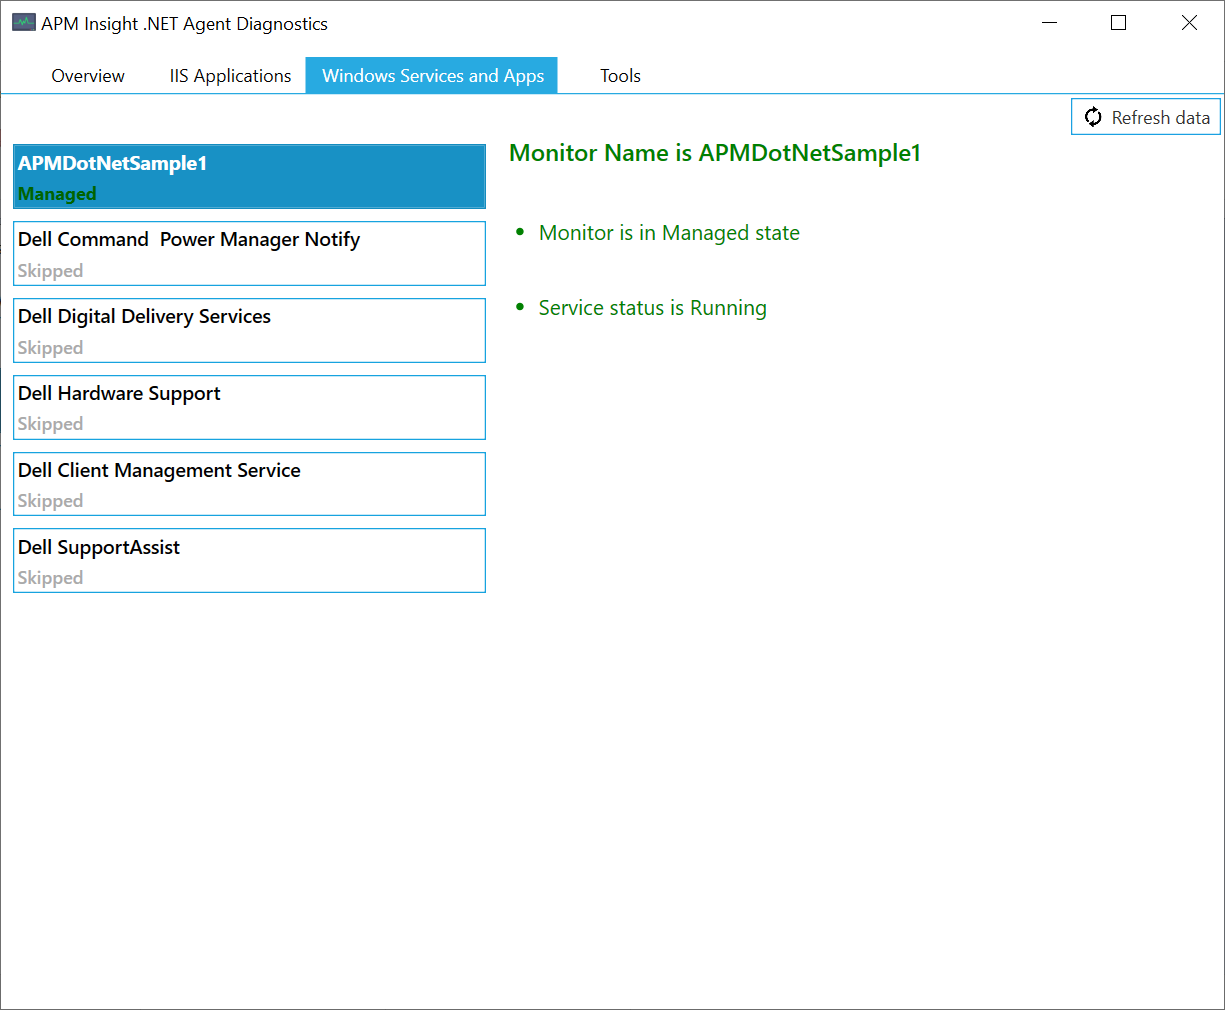Click the green bullet beside Managed state message
This screenshot has width=1226, height=1010.
(519, 231)
